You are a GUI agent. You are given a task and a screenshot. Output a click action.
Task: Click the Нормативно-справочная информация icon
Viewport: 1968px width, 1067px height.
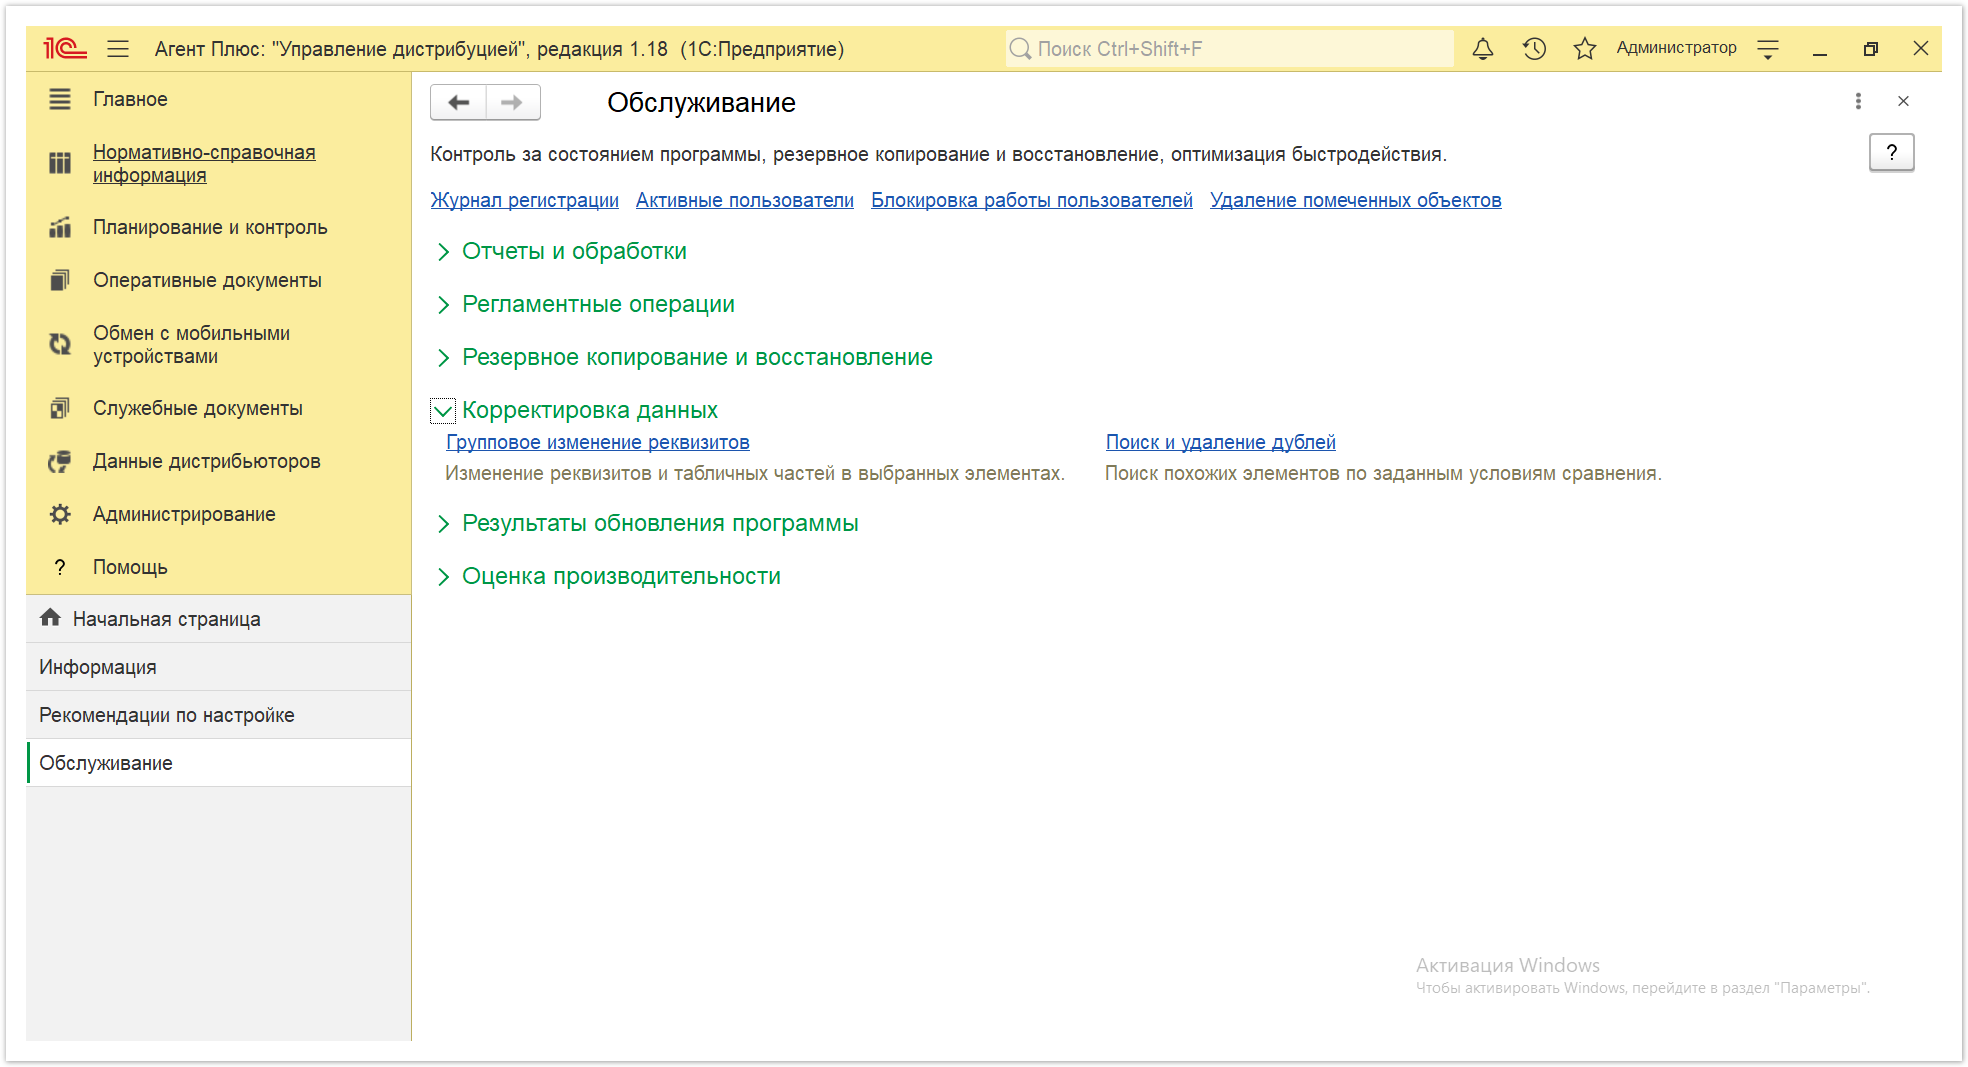pos(60,163)
